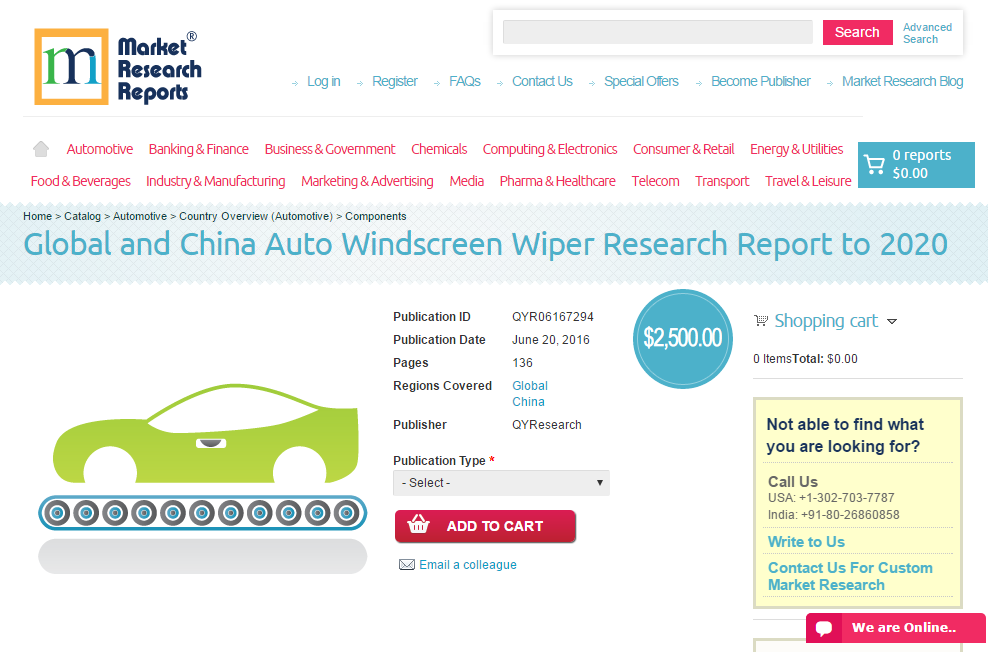988x652 pixels.
Task: Click Home in breadcrumb
Action: [38, 216]
